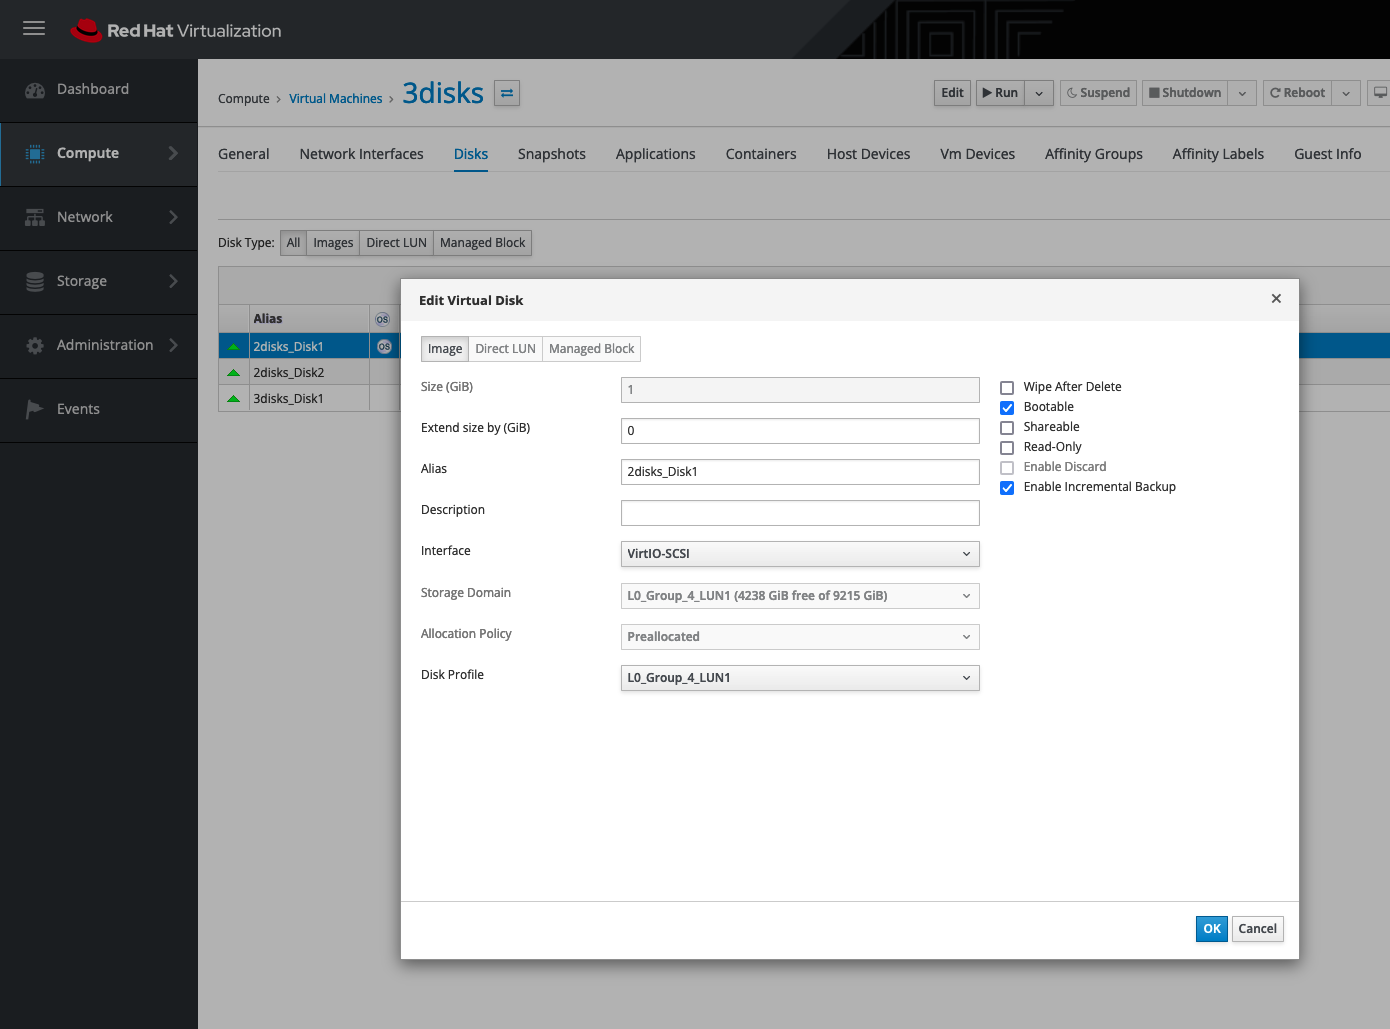Close the Edit Virtual Disk dialog
This screenshot has width=1390, height=1029.
coord(1276,299)
